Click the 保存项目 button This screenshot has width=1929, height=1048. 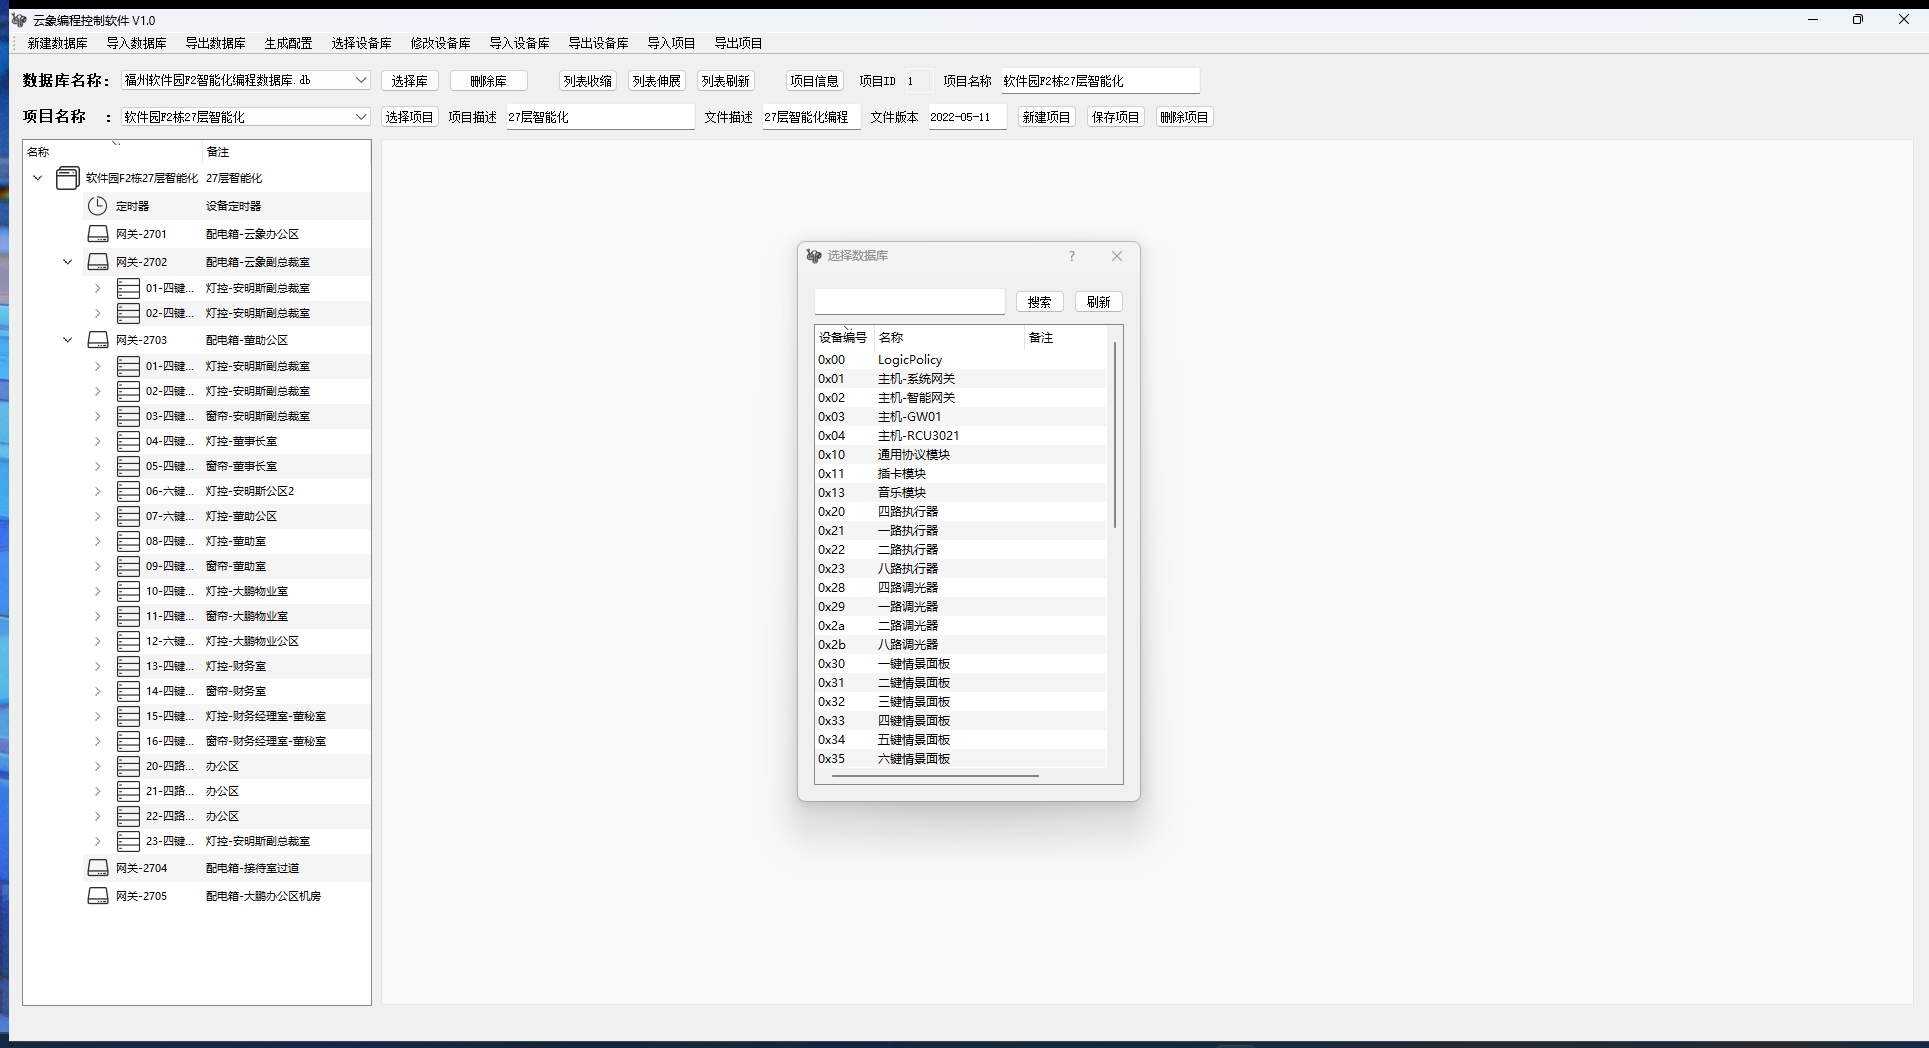pyautogui.click(x=1115, y=117)
